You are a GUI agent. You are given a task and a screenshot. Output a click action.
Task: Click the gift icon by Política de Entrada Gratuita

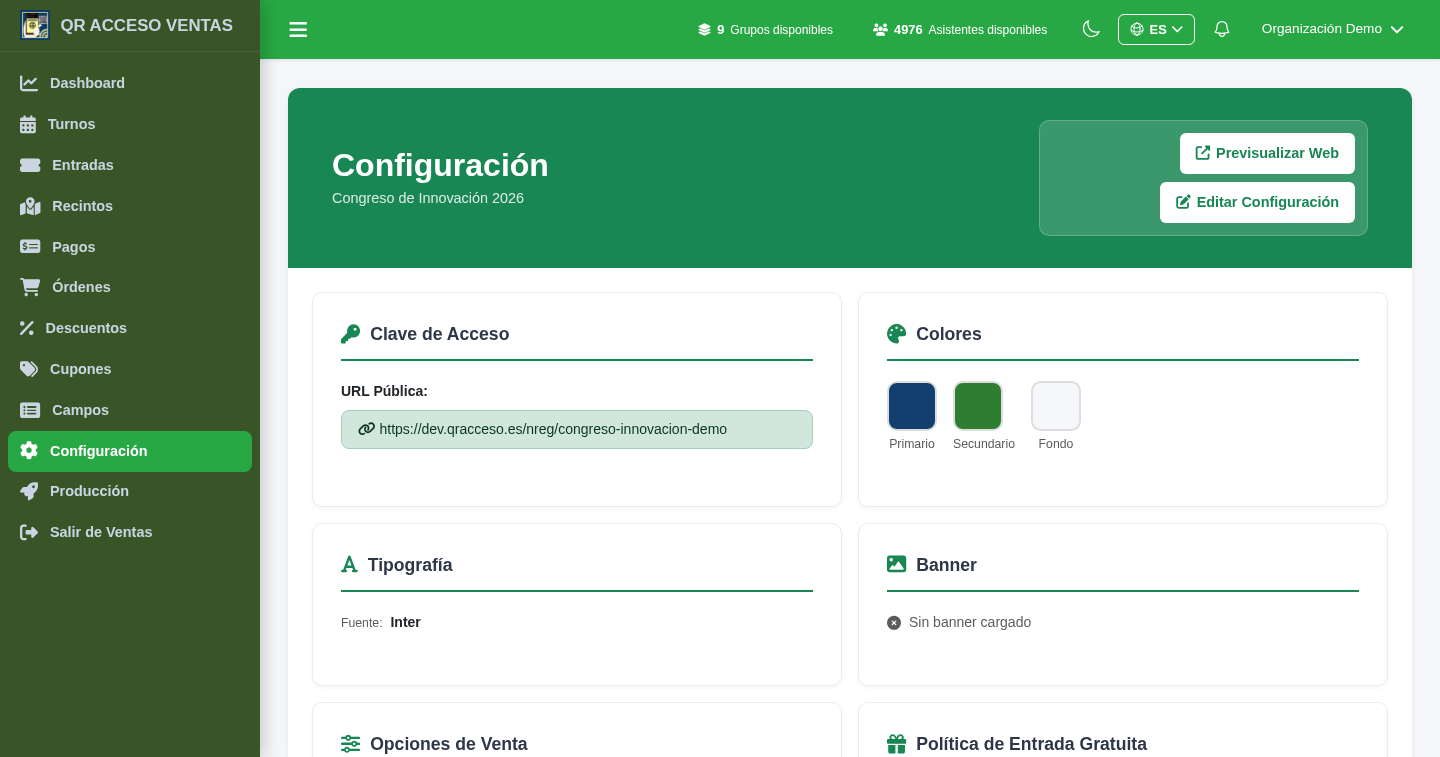coord(896,744)
